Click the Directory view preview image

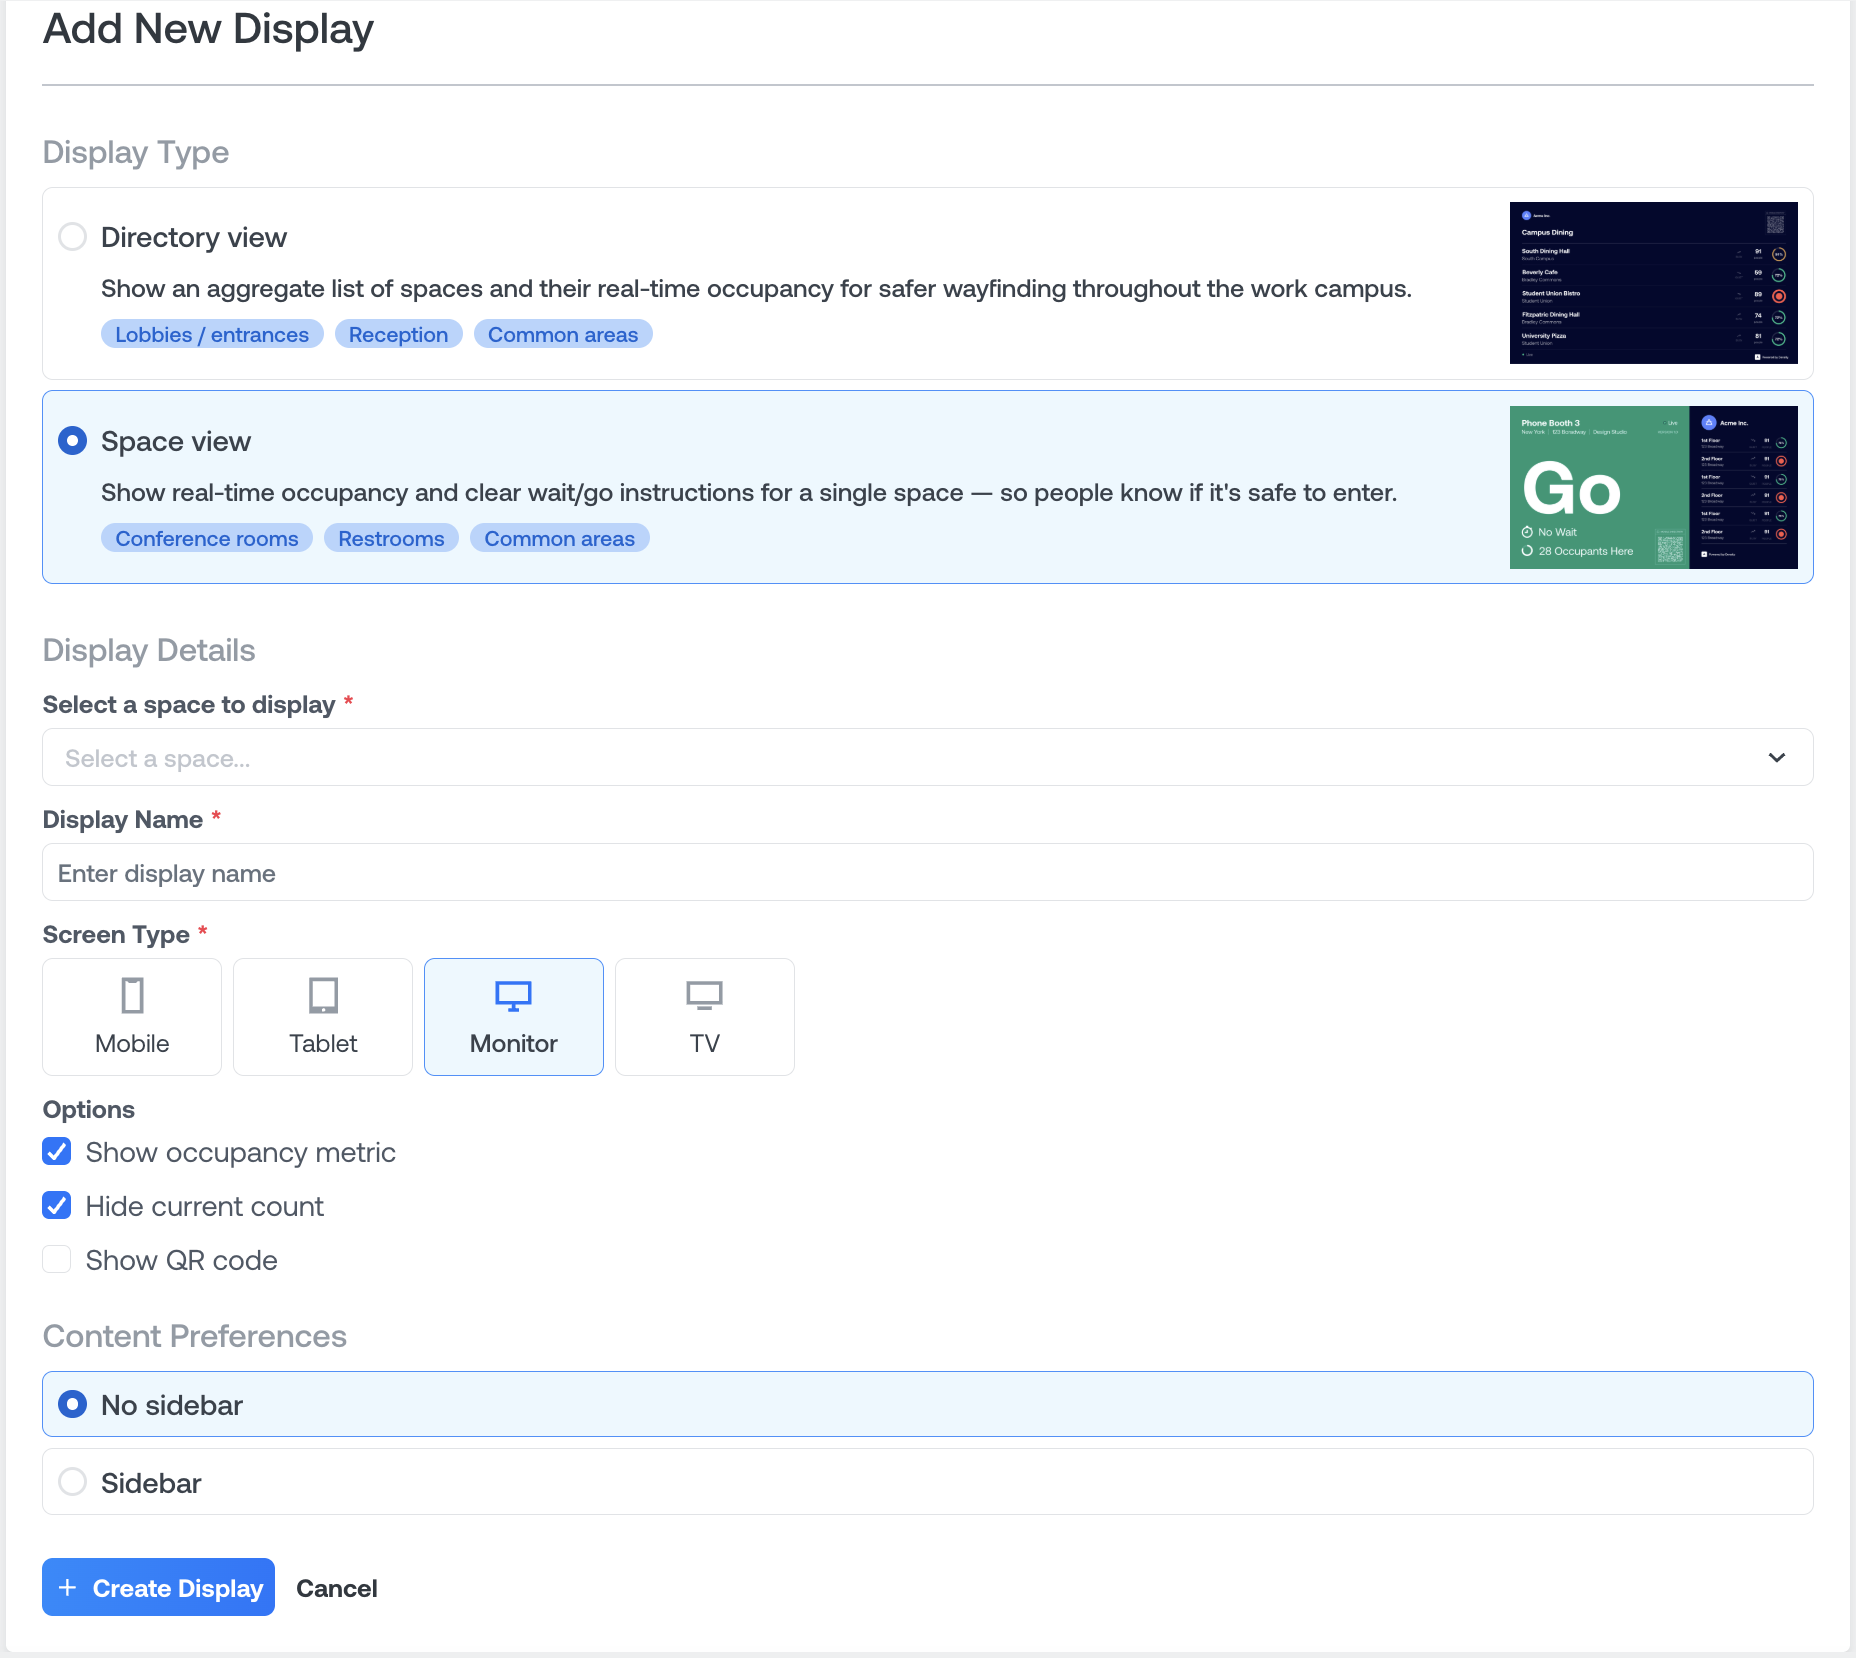[x=1652, y=283]
